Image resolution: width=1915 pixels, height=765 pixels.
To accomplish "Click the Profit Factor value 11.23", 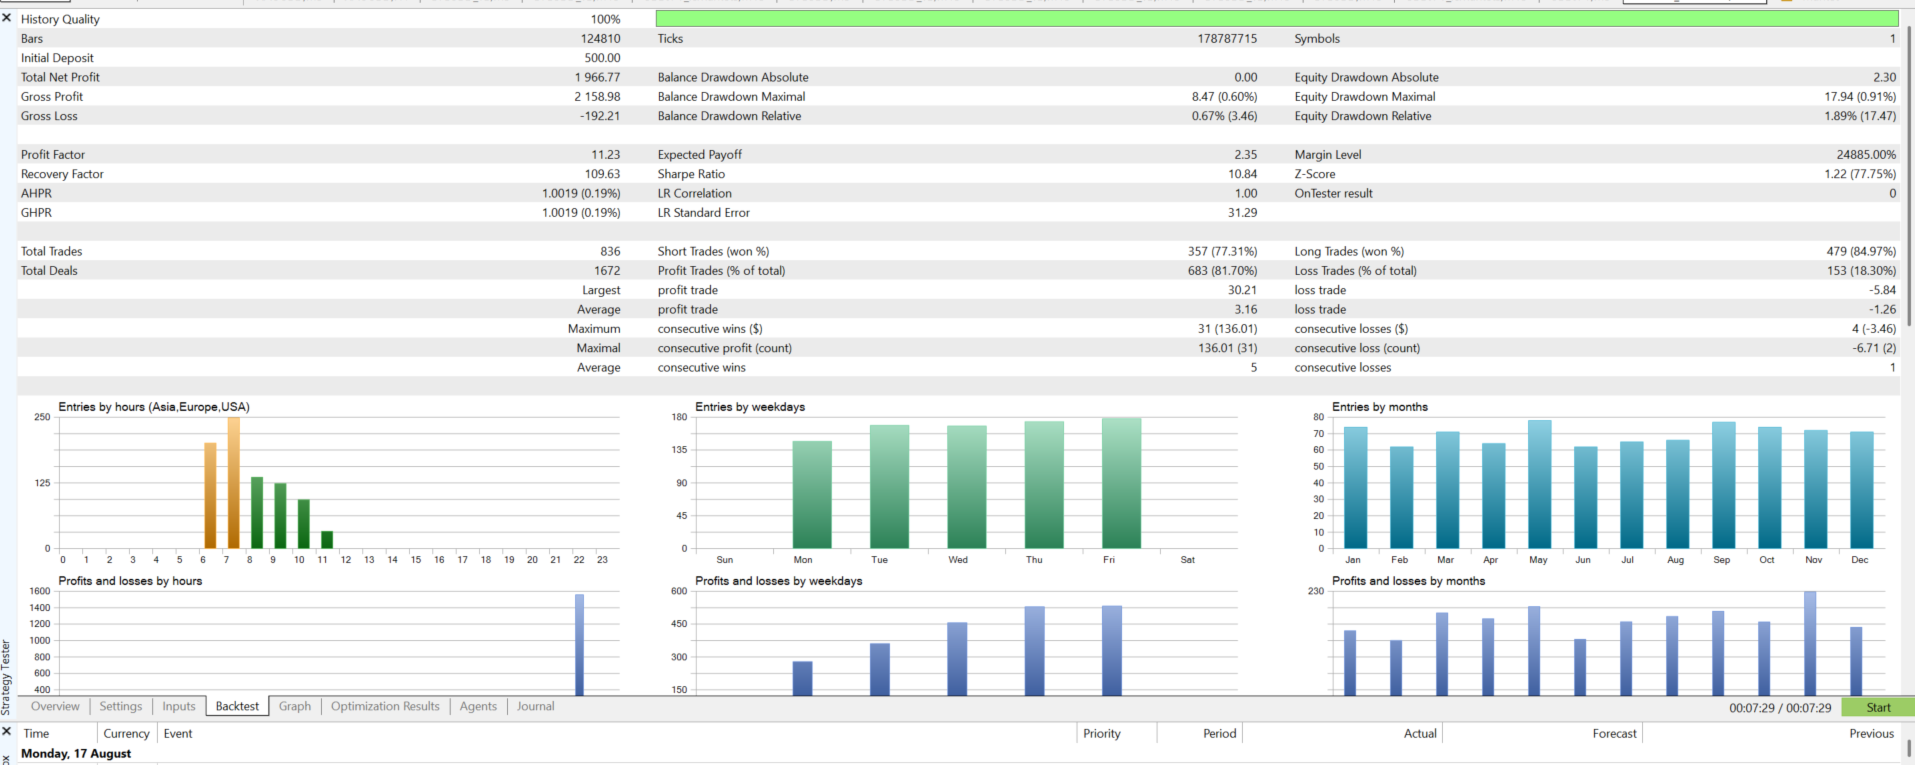I will [606, 154].
